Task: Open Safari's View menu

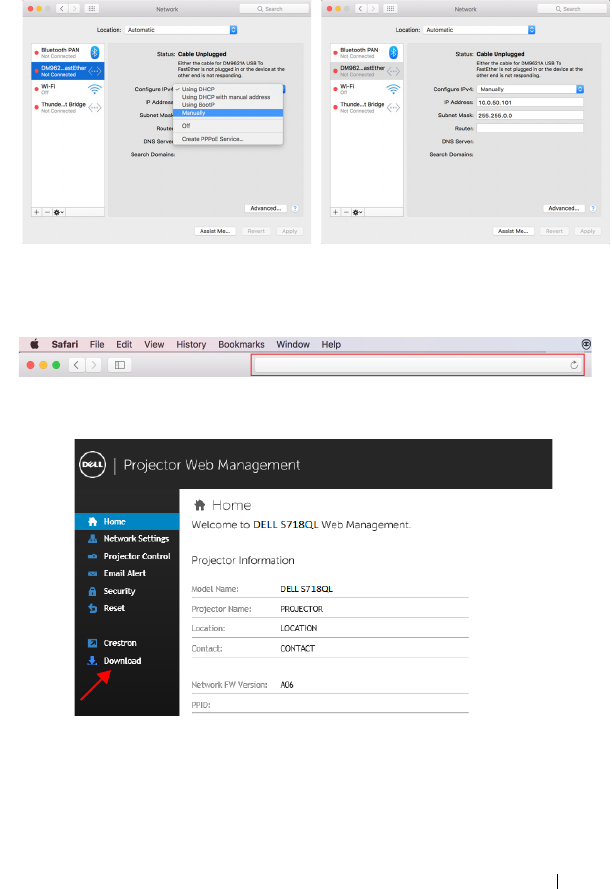Action: (154, 344)
